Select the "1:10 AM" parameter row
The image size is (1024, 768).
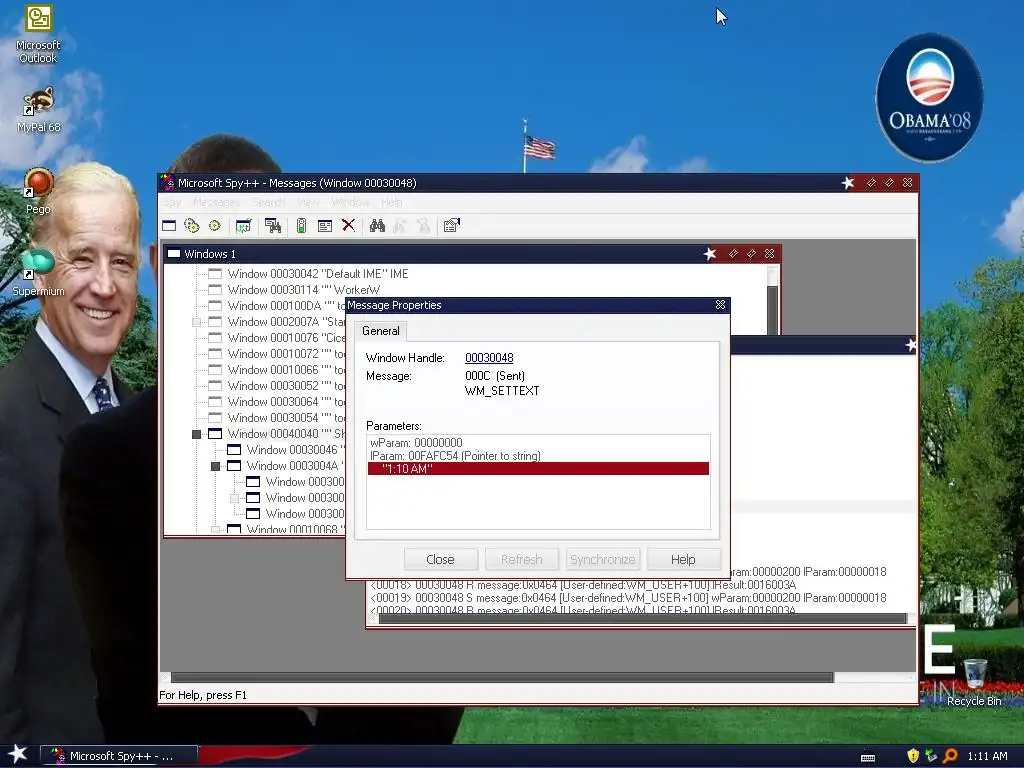point(538,469)
